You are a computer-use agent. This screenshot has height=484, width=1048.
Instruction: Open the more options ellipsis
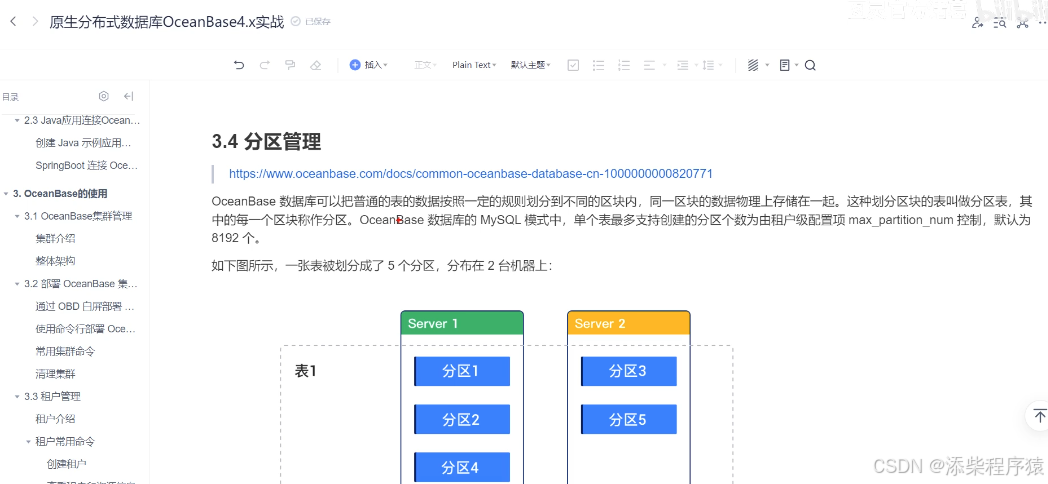coord(1043,23)
